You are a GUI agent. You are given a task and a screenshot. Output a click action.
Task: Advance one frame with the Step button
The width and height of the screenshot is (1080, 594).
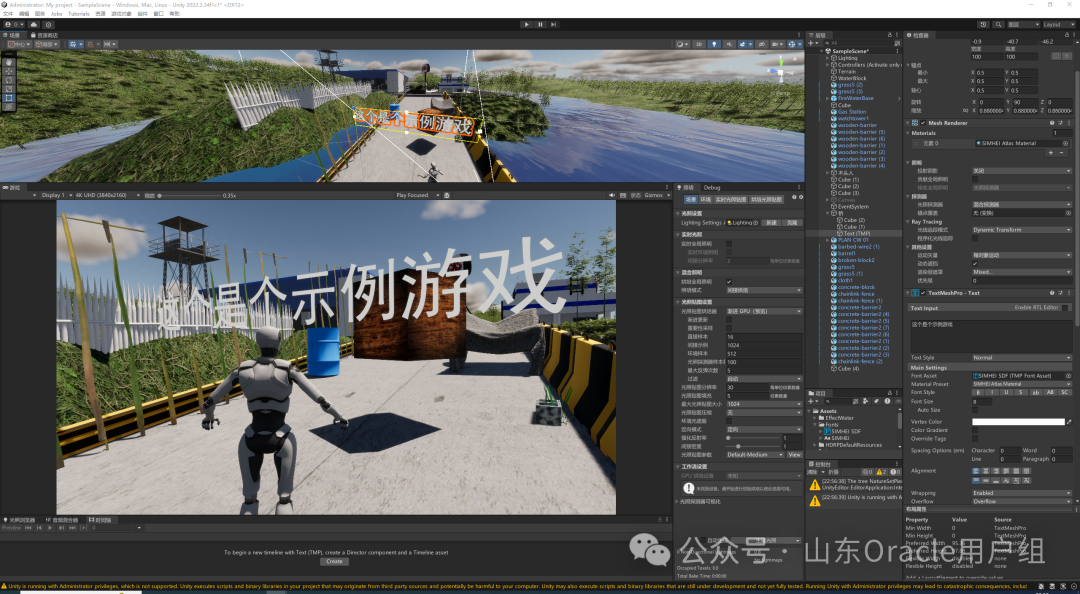pos(553,24)
